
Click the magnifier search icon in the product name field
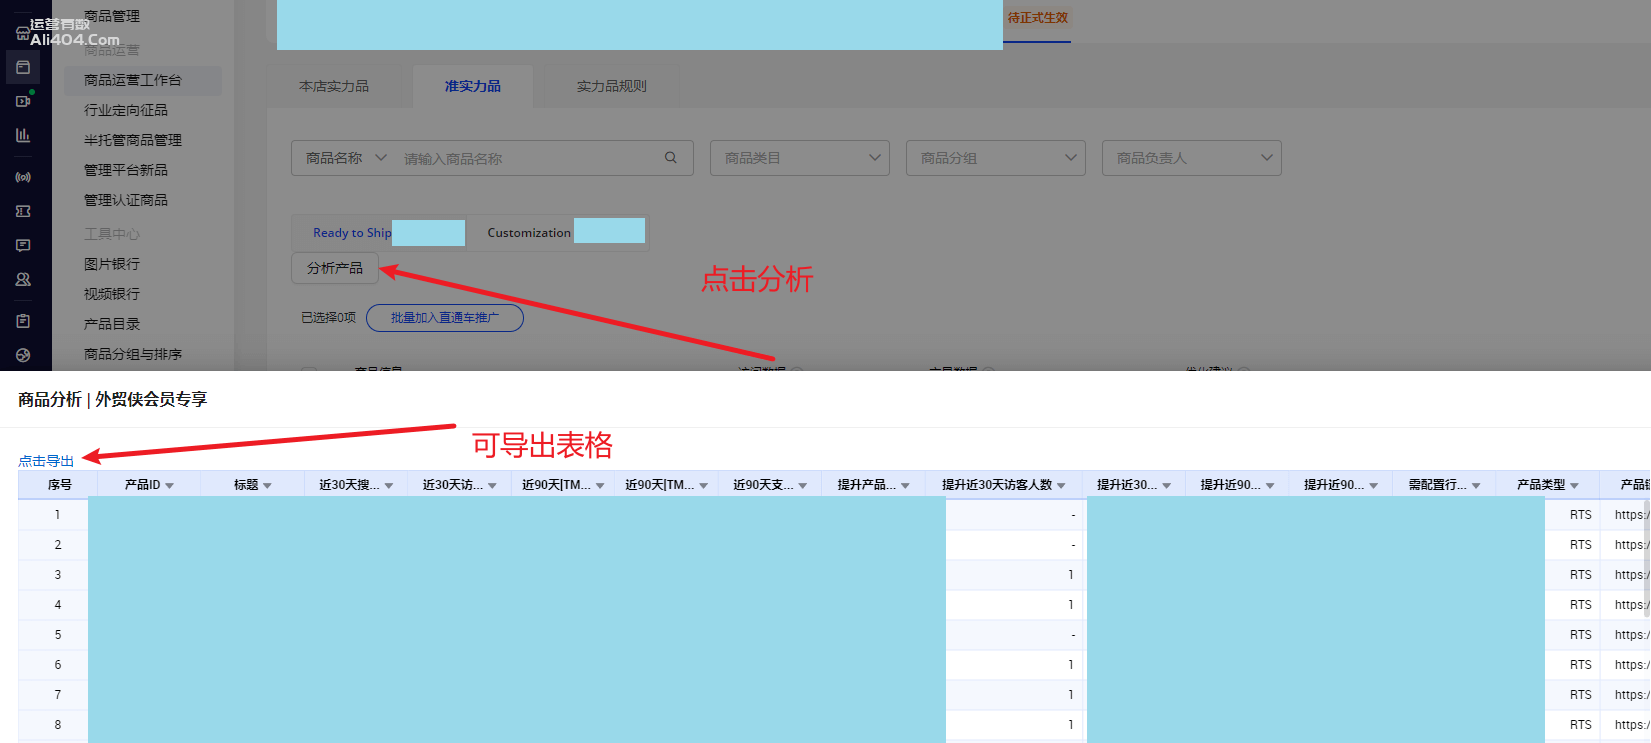pos(671,157)
